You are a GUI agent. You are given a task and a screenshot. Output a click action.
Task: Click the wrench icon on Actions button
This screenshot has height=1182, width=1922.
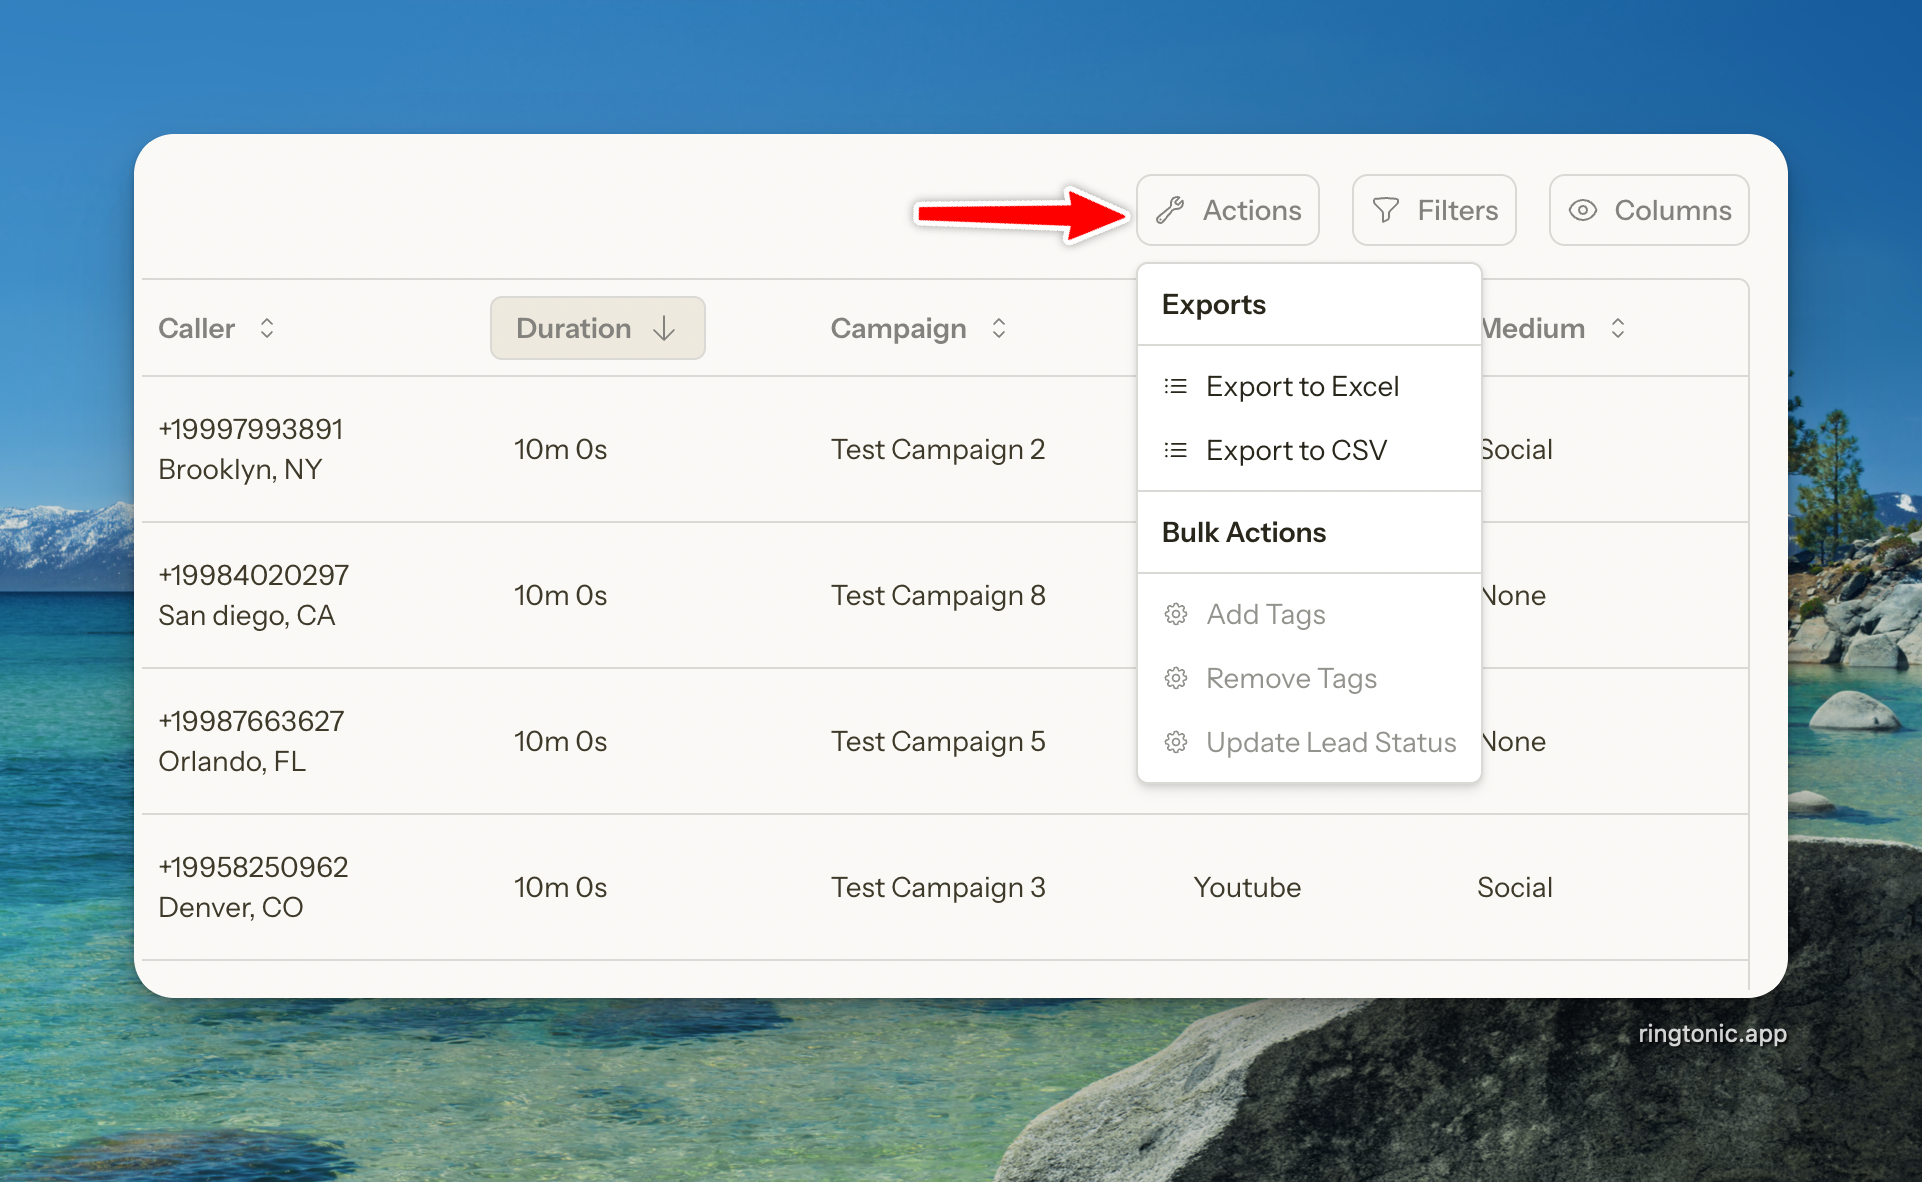coord(1170,210)
